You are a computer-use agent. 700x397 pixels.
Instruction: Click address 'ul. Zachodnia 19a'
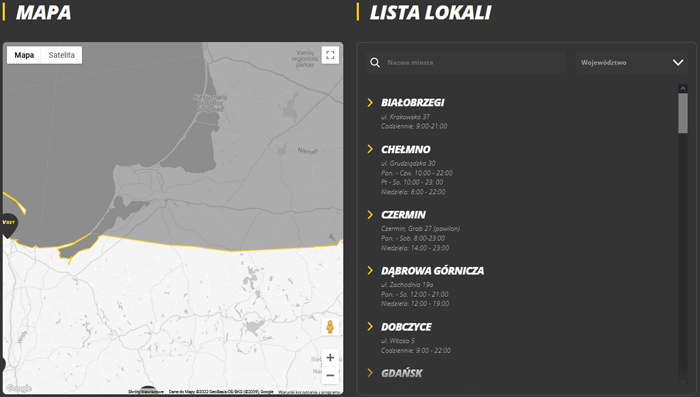[407, 284]
